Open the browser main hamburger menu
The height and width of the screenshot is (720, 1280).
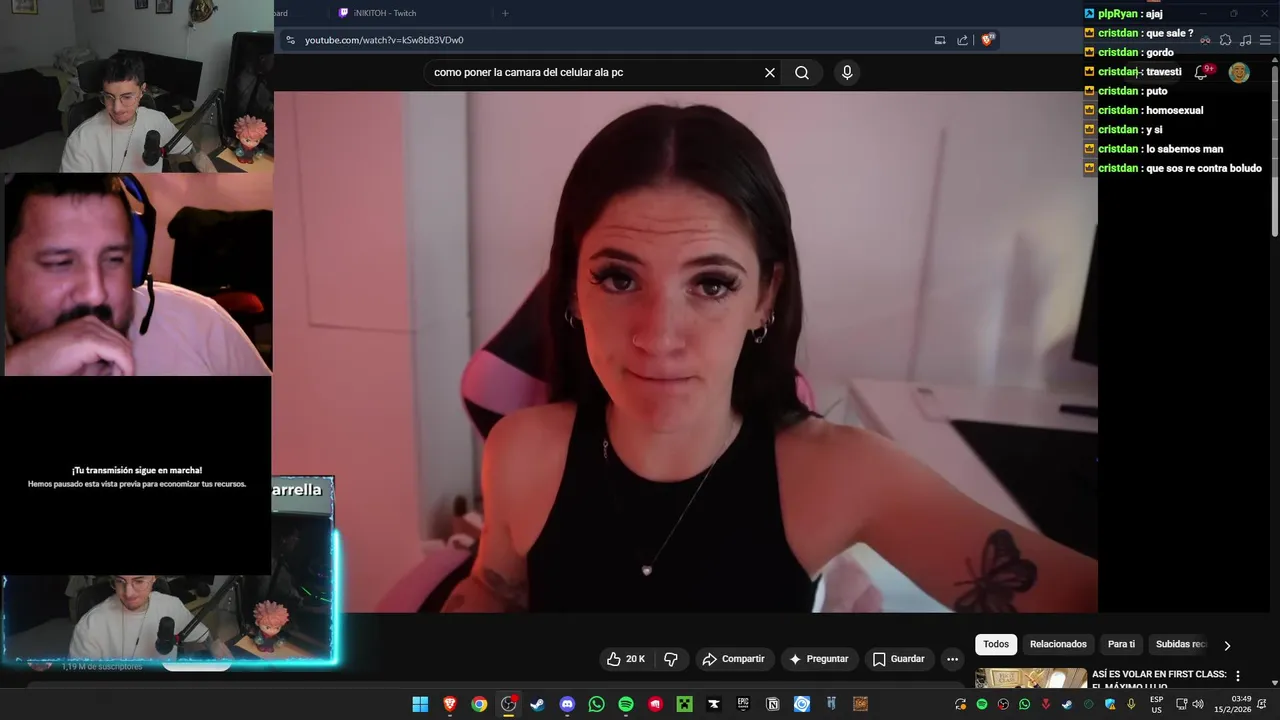(x=1266, y=40)
